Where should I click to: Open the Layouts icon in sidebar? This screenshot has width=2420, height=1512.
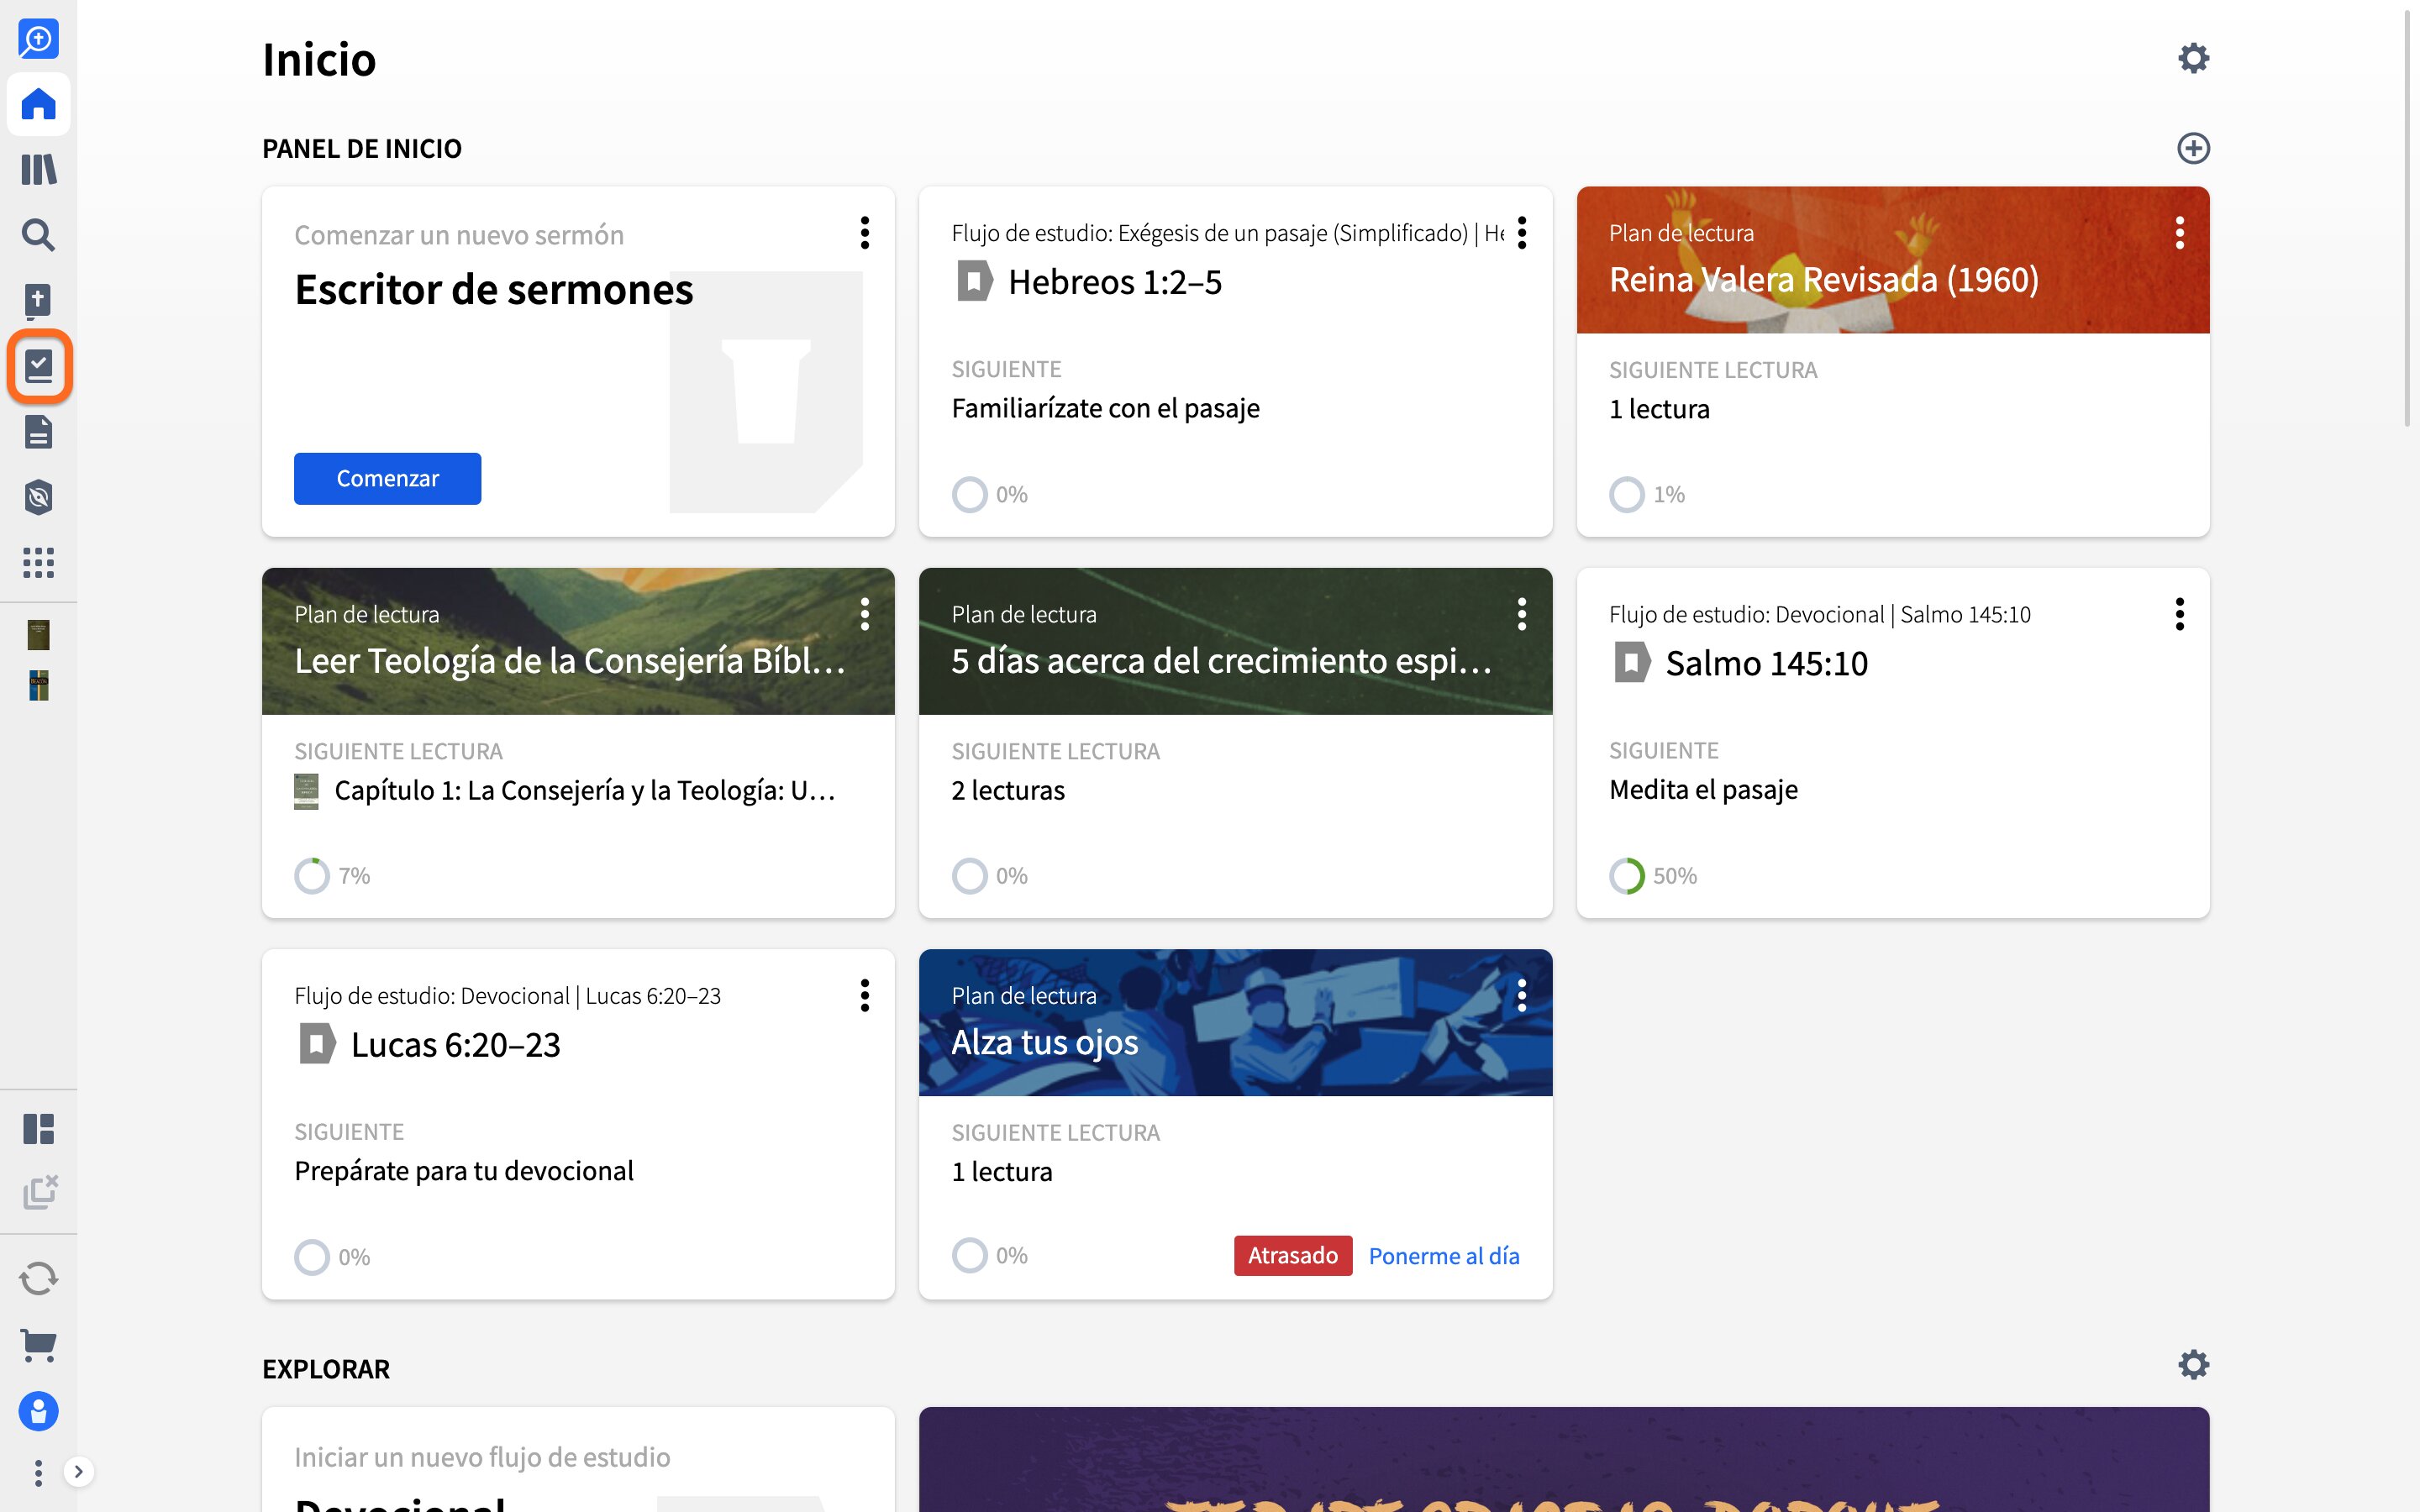38,1129
